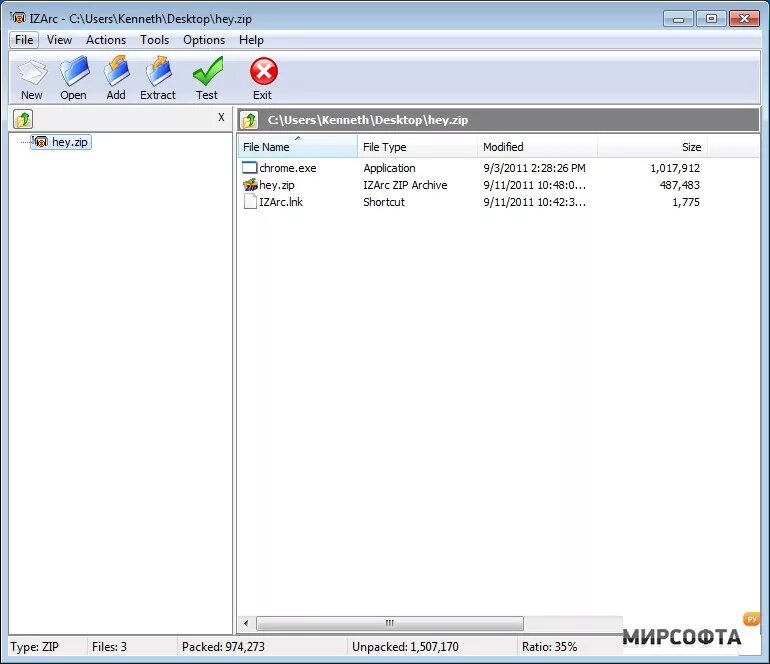
Task: Open the Options menu
Action: pos(204,40)
